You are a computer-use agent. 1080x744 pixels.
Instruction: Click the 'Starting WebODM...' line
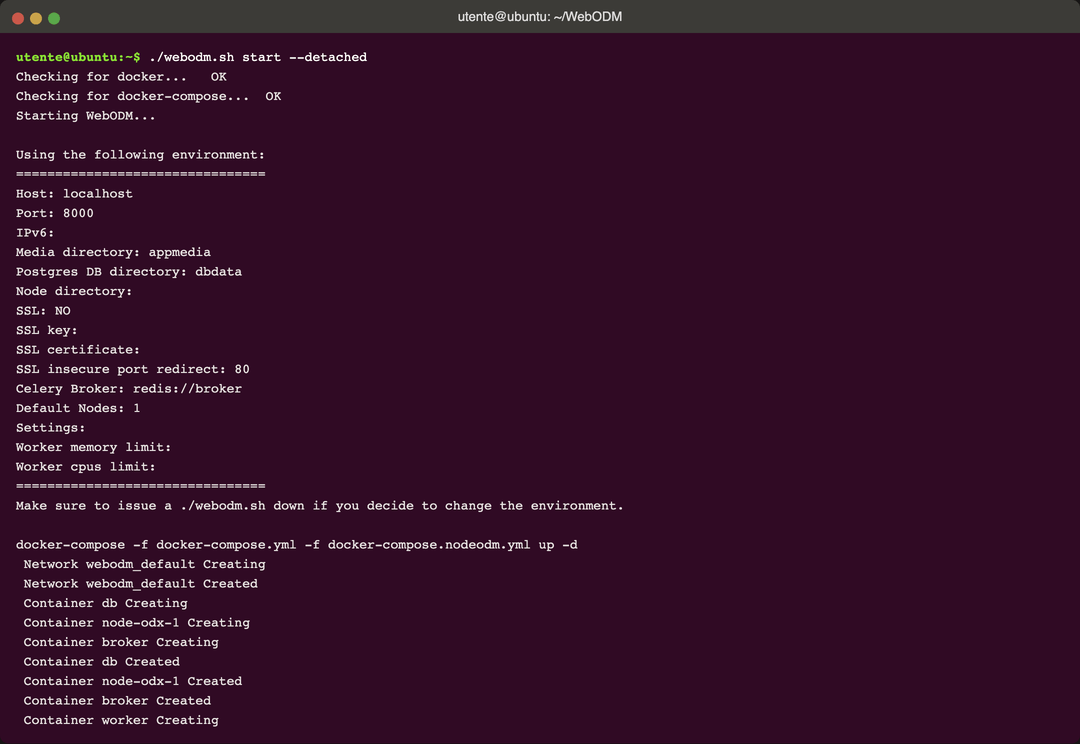85,116
